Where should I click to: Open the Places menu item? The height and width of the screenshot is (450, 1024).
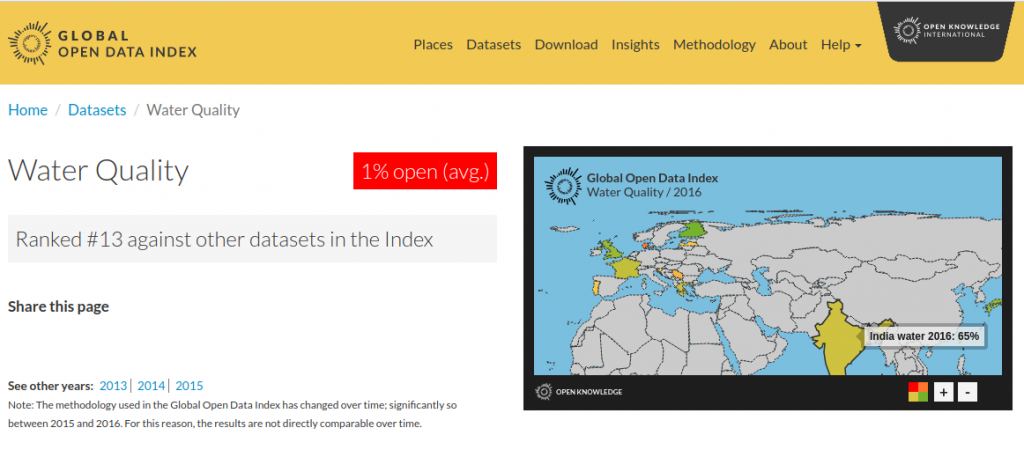(x=433, y=44)
